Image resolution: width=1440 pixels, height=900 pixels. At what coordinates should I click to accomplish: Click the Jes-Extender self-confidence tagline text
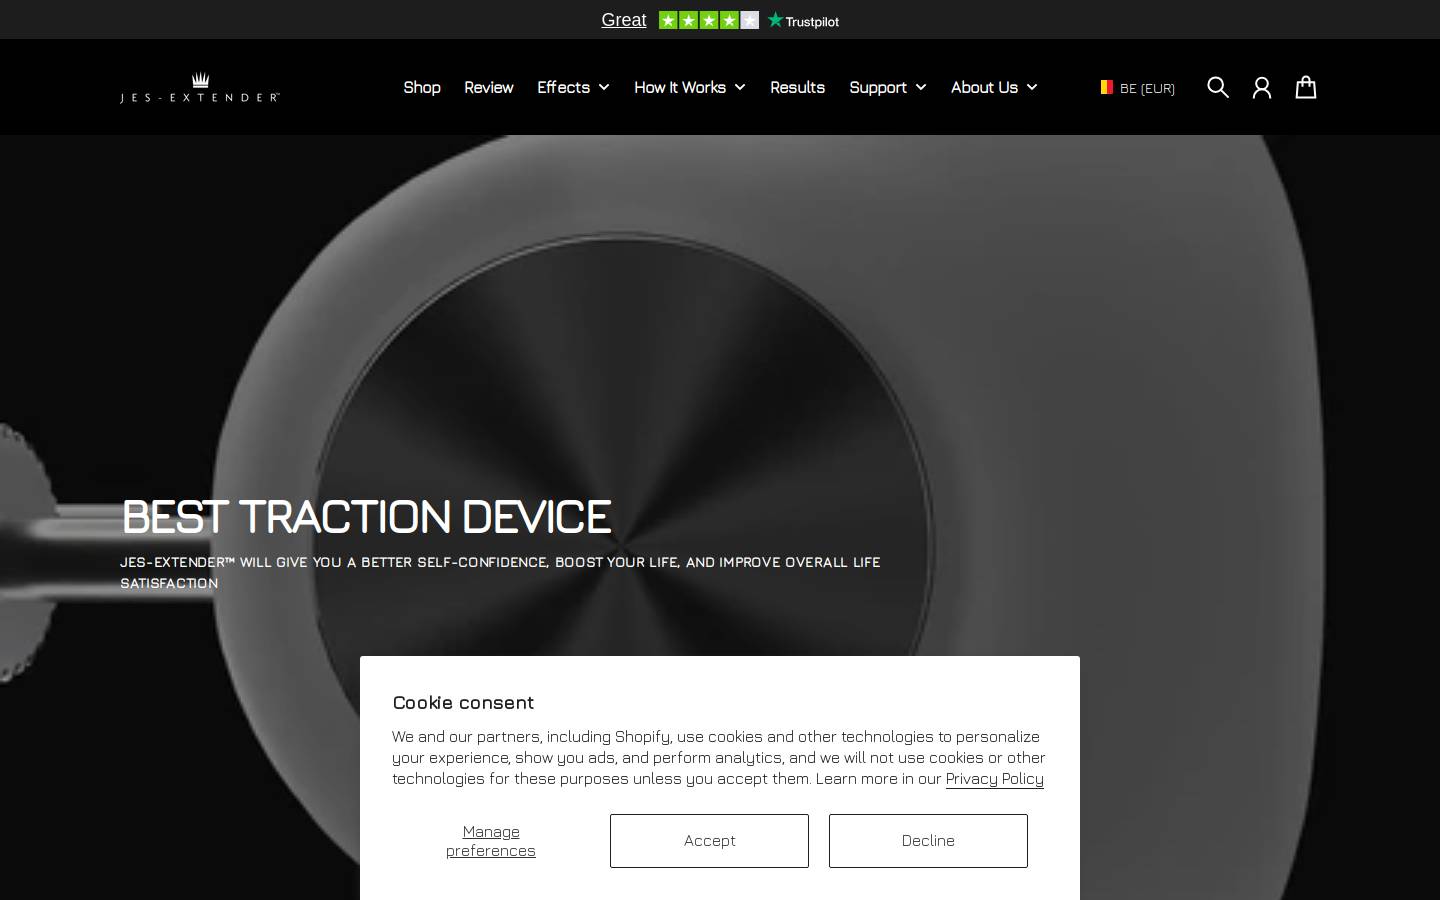[x=500, y=572]
